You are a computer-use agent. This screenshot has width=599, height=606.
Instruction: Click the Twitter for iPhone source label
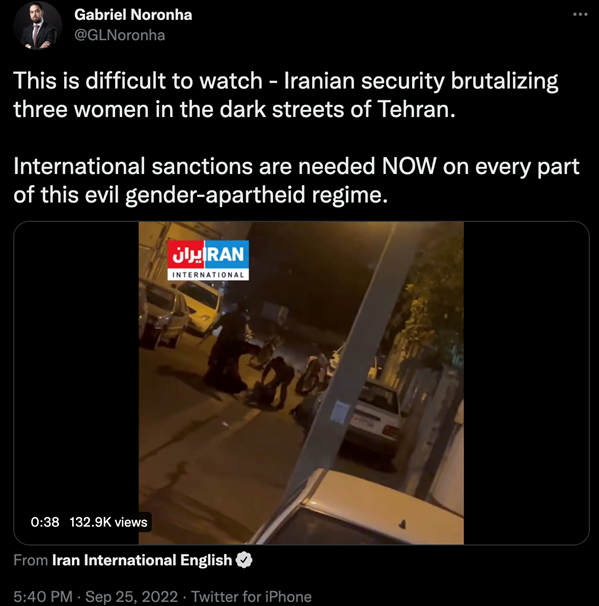(252, 596)
